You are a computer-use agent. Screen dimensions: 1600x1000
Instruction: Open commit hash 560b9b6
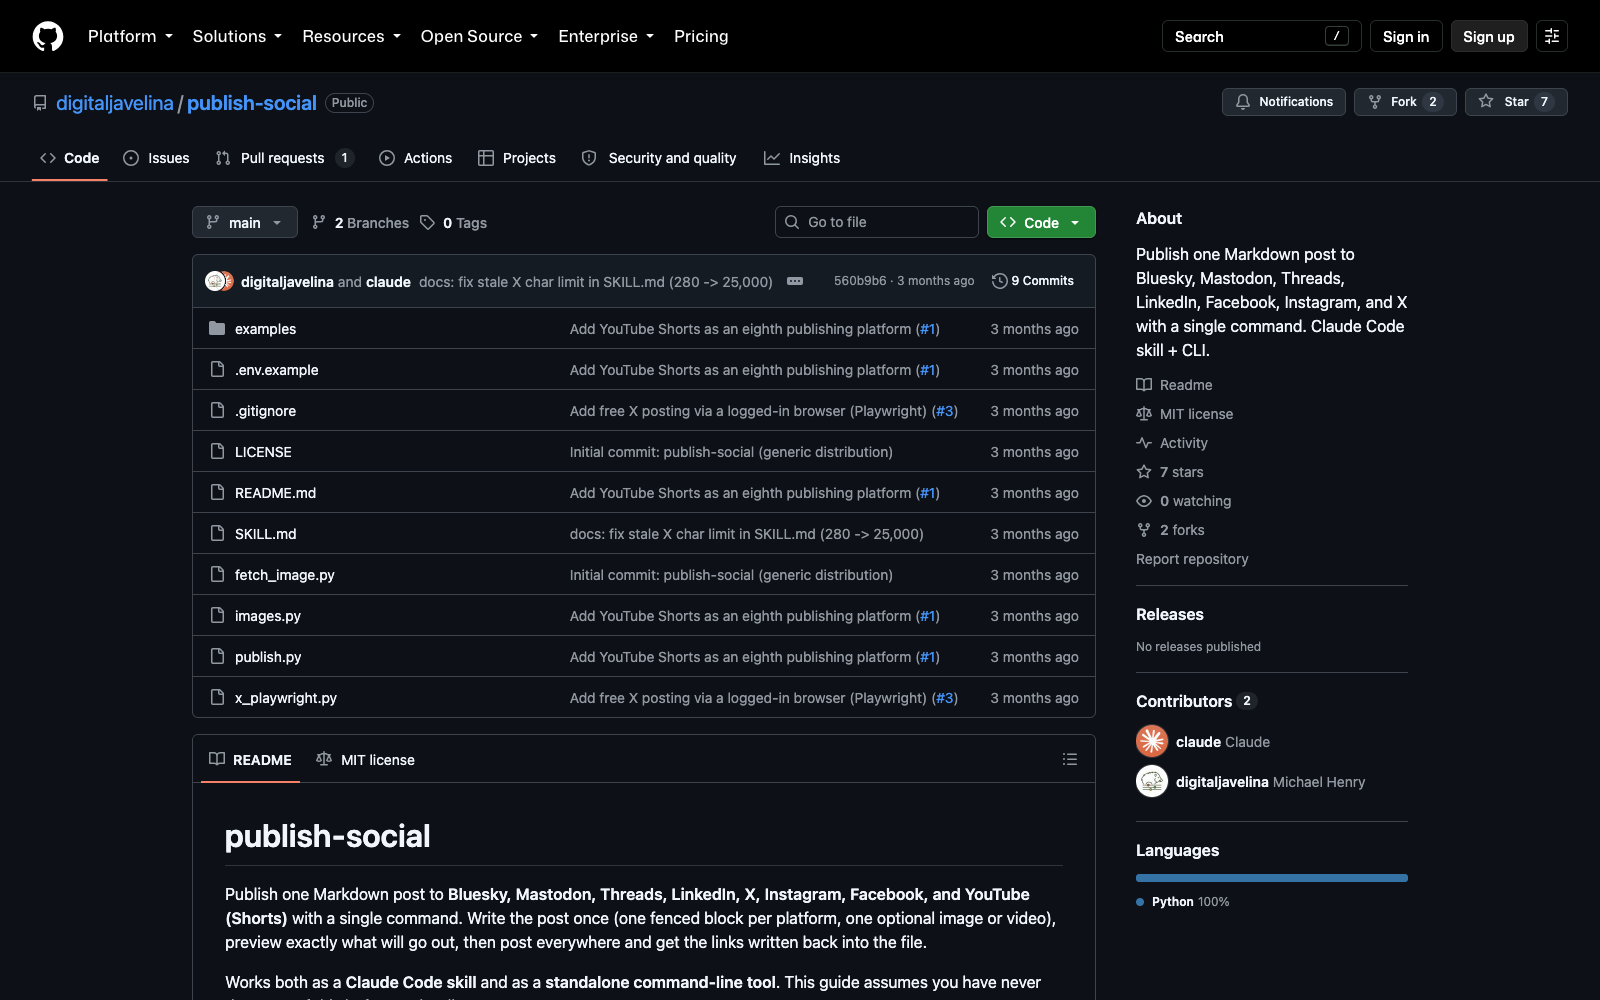[860, 281]
